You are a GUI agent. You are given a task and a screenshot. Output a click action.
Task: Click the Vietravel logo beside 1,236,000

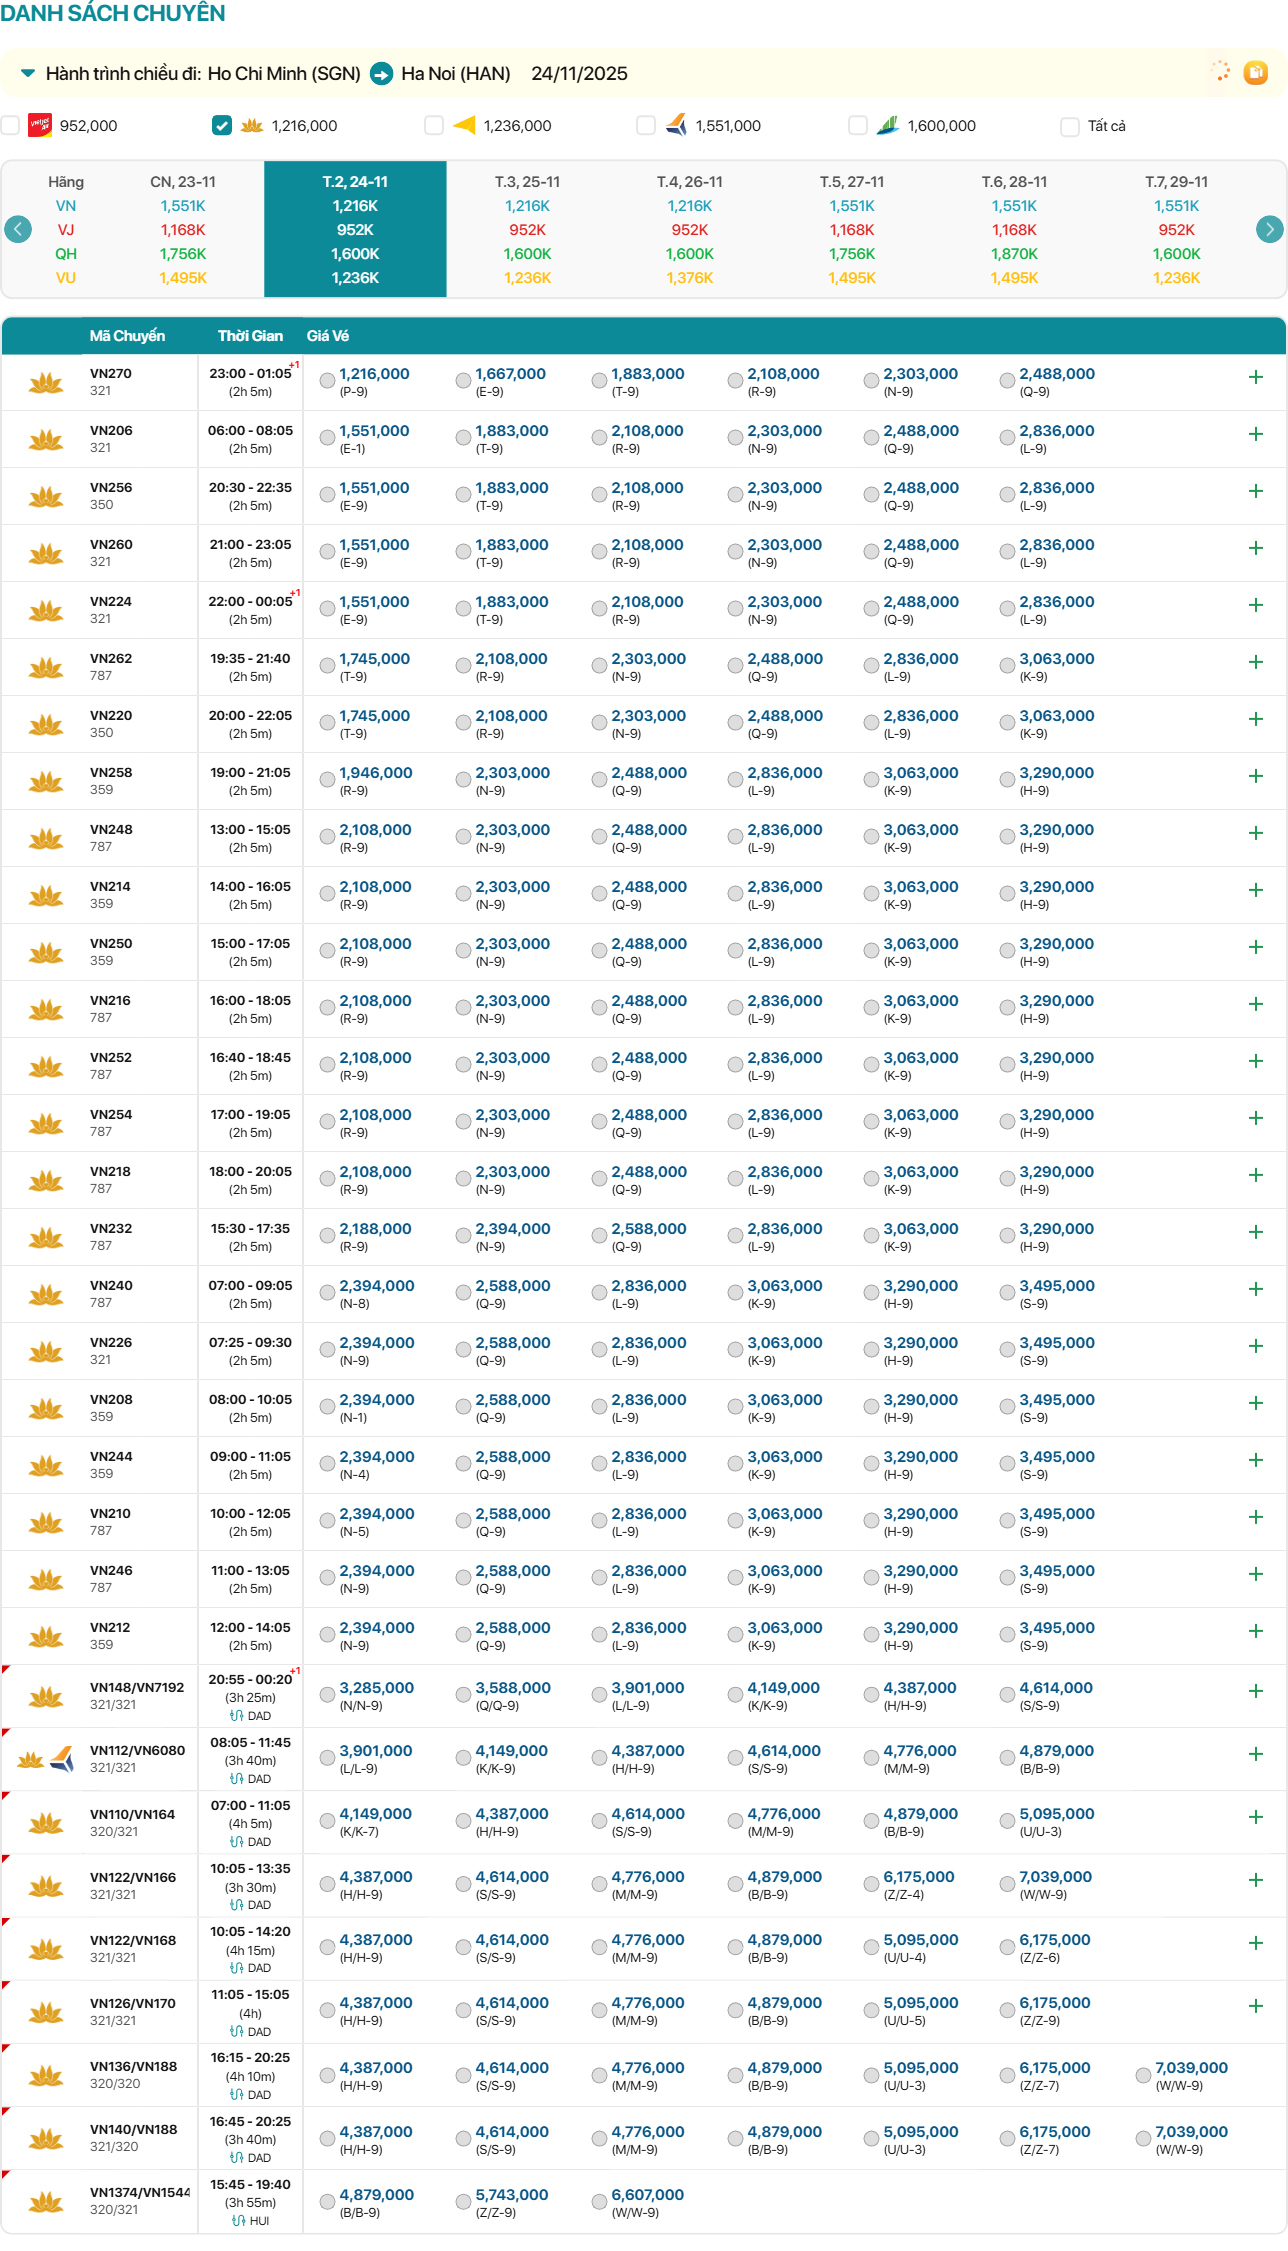pyautogui.click(x=464, y=125)
